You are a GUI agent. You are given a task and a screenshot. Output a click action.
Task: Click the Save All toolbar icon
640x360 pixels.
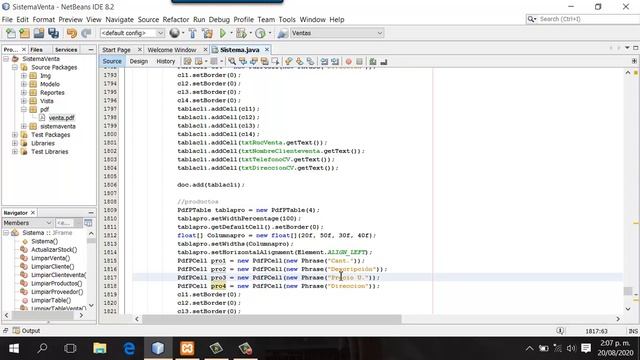pyautogui.click(x=53, y=33)
